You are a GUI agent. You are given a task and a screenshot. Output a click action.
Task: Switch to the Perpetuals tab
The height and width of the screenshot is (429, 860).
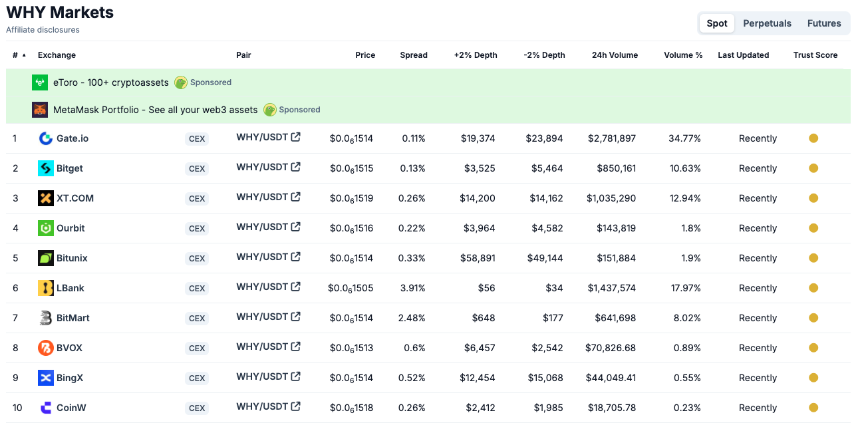point(767,24)
